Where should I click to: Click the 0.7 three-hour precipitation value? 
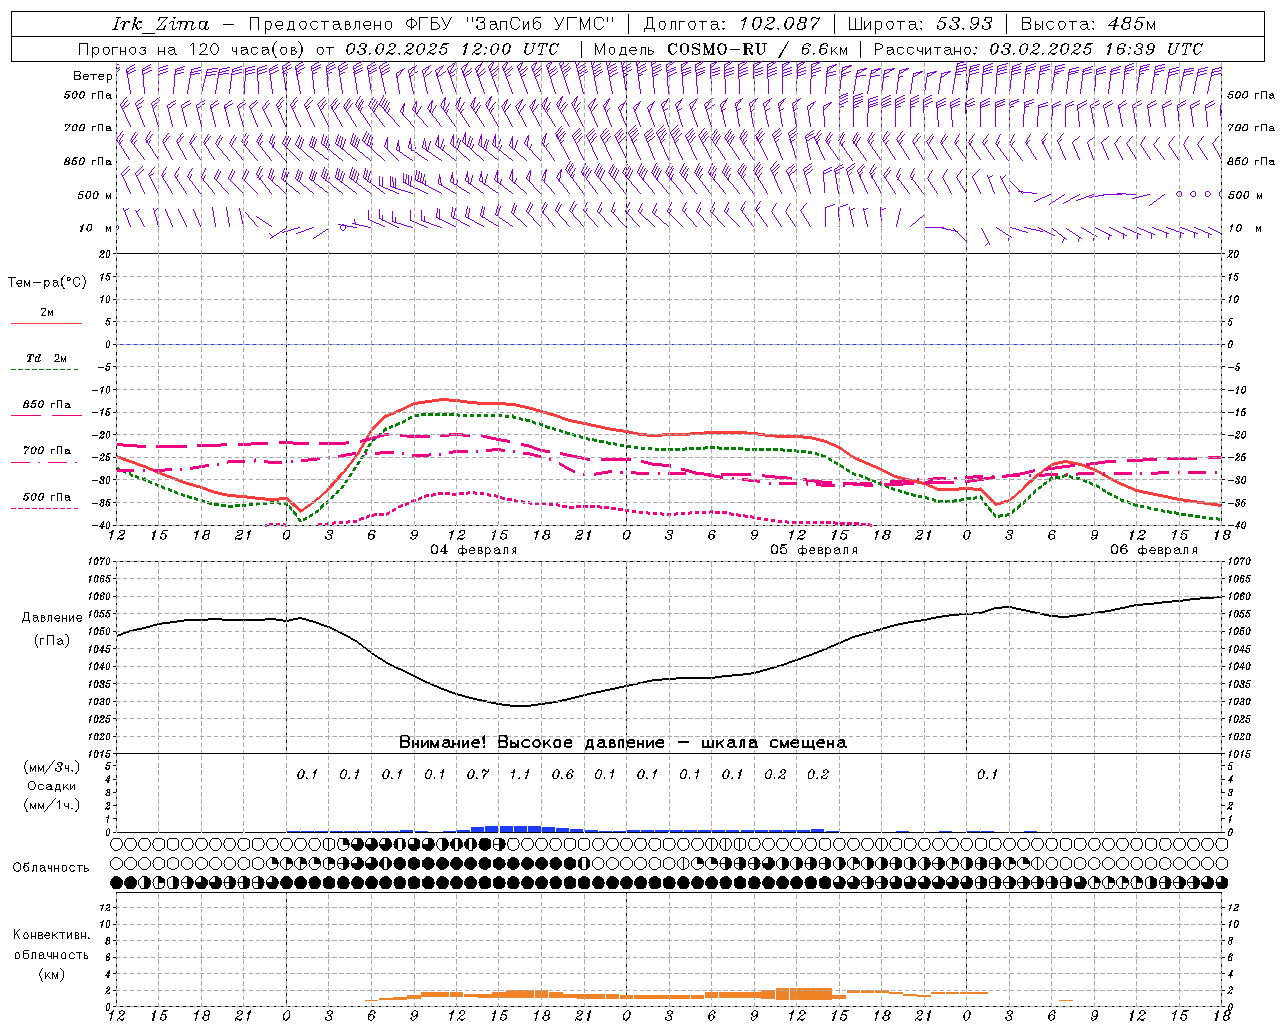(x=478, y=774)
